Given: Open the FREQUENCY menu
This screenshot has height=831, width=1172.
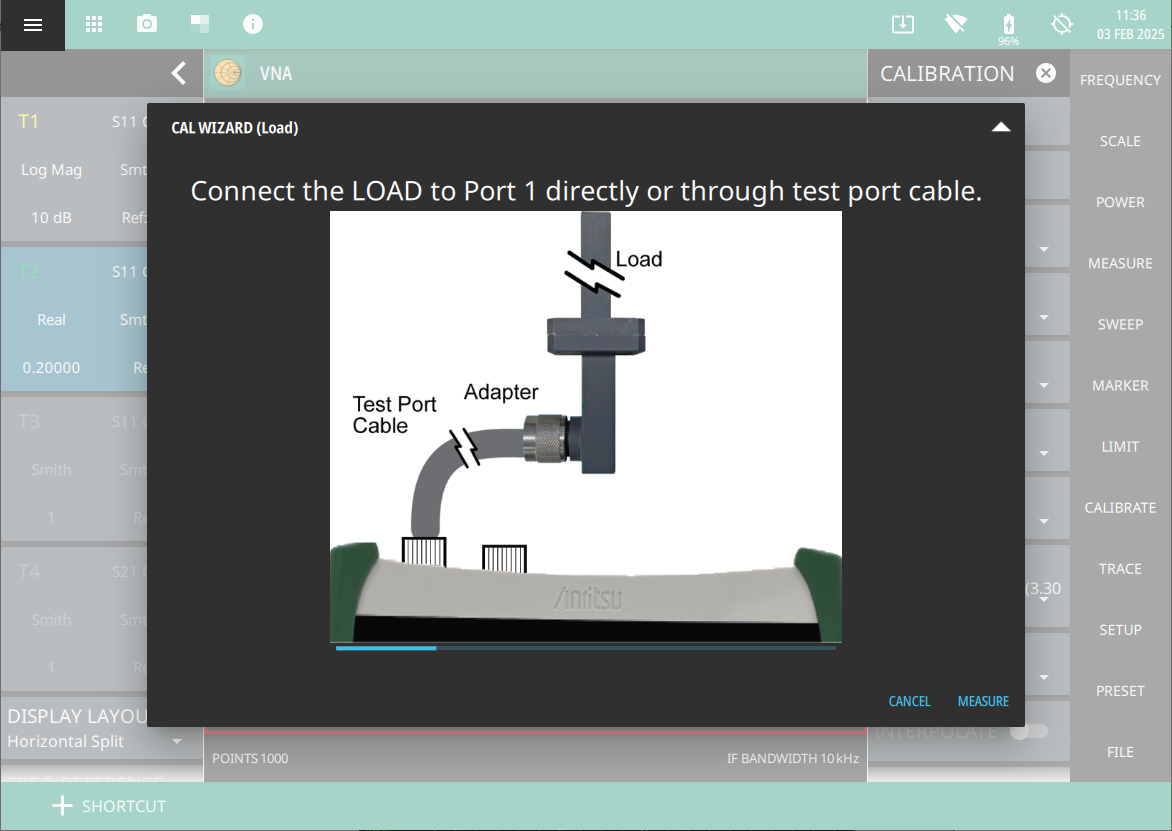Looking at the screenshot, I should coord(1120,80).
